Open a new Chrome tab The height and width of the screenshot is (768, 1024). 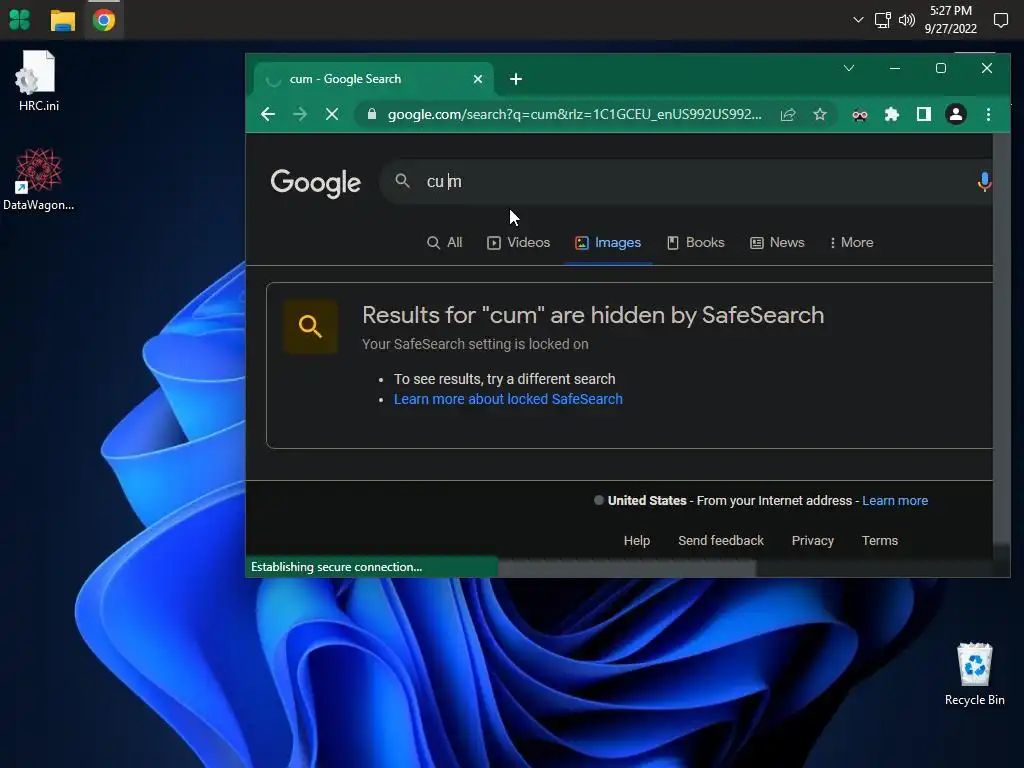point(516,79)
